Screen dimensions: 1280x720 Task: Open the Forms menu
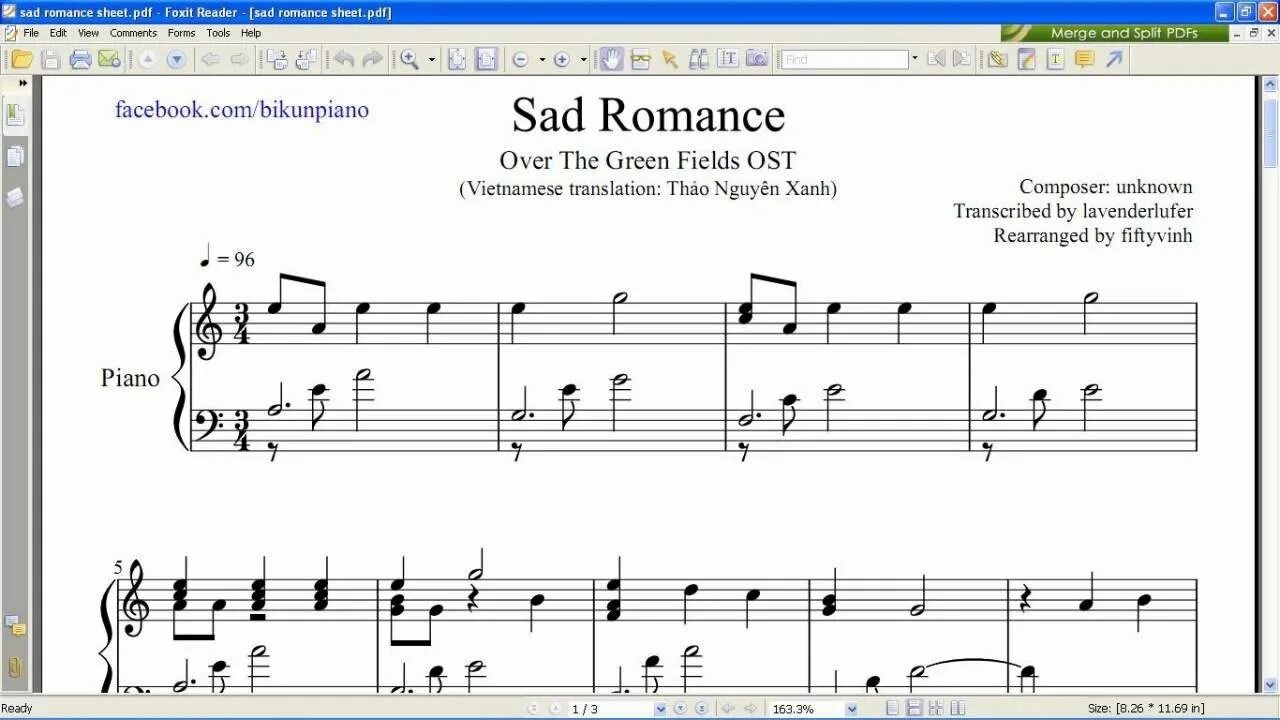coord(182,33)
